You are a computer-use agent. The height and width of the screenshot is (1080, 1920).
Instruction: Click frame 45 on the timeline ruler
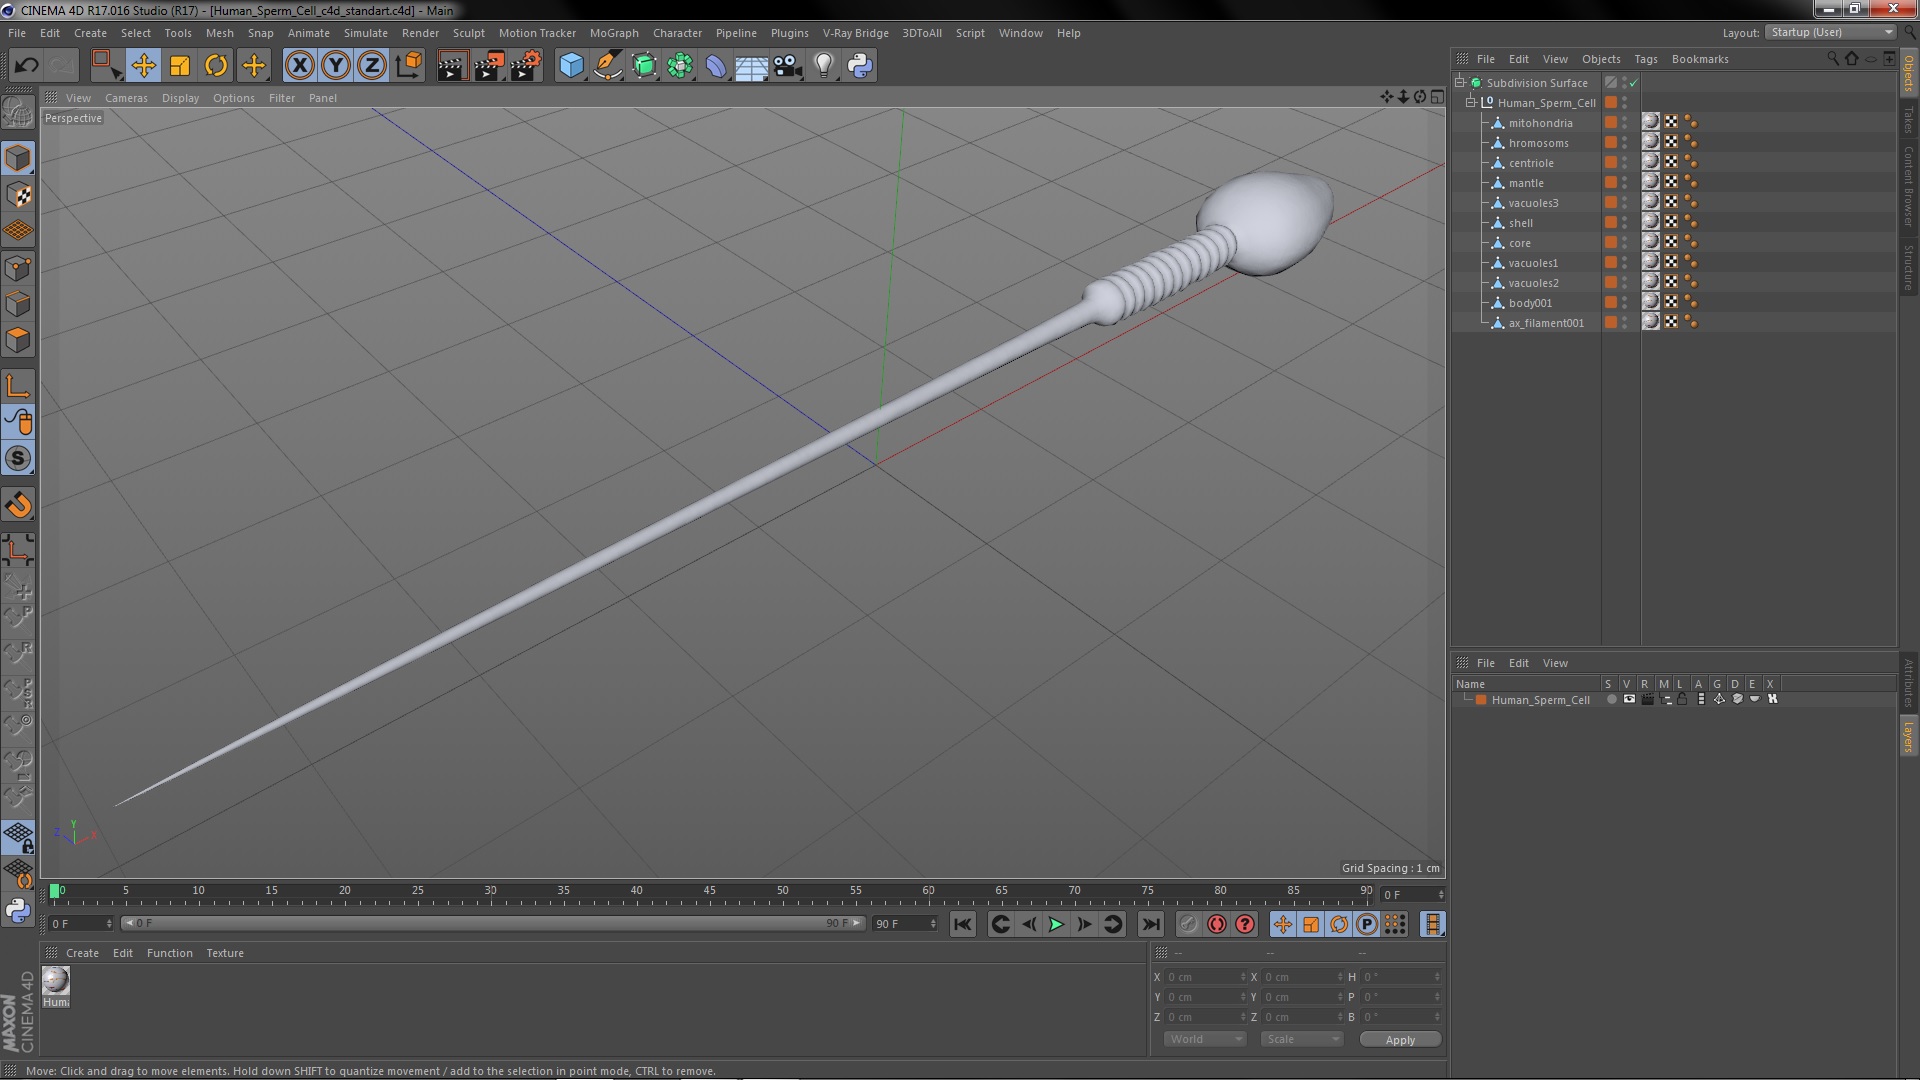709,891
